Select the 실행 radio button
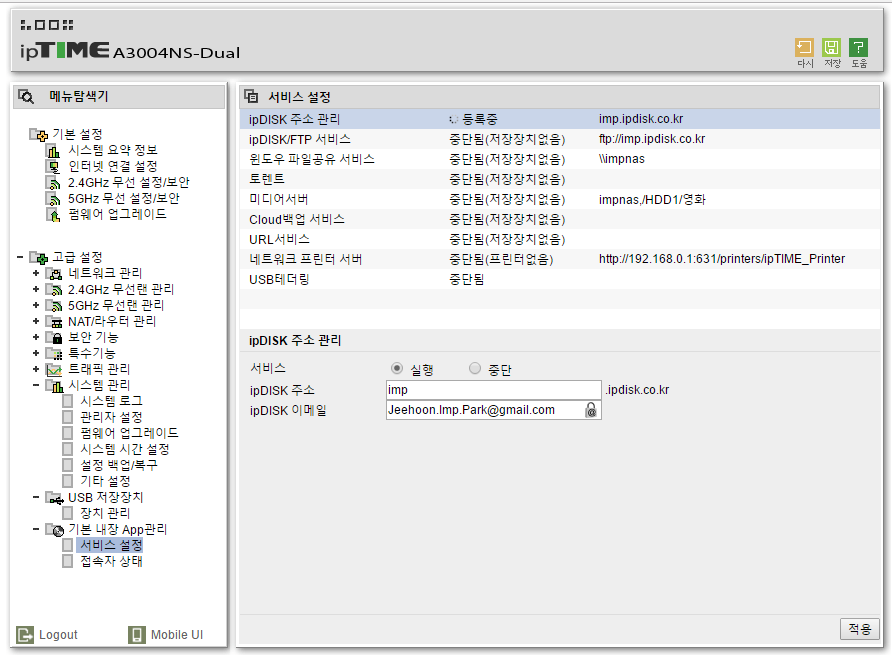892x659 pixels. click(x=397, y=368)
